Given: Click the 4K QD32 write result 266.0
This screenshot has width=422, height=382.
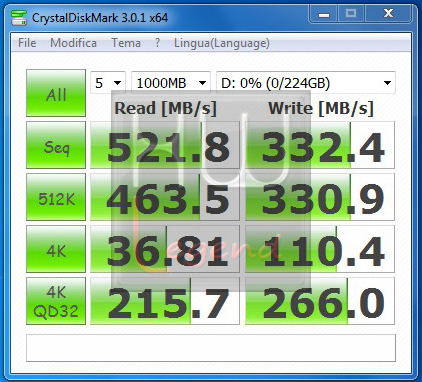Looking at the screenshot, I should [x=320, y=301].
